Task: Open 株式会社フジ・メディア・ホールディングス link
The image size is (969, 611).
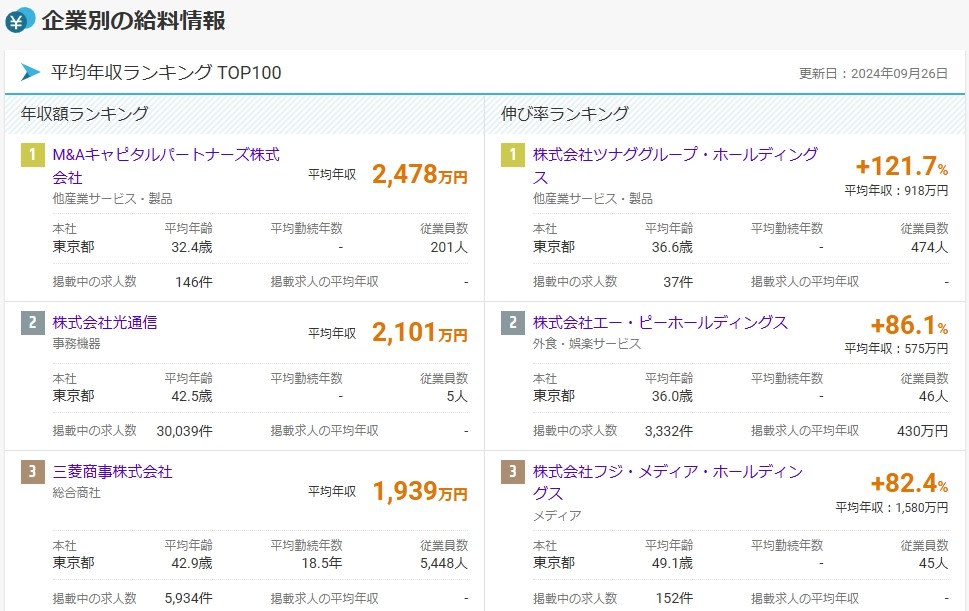Action: (668, 482)
